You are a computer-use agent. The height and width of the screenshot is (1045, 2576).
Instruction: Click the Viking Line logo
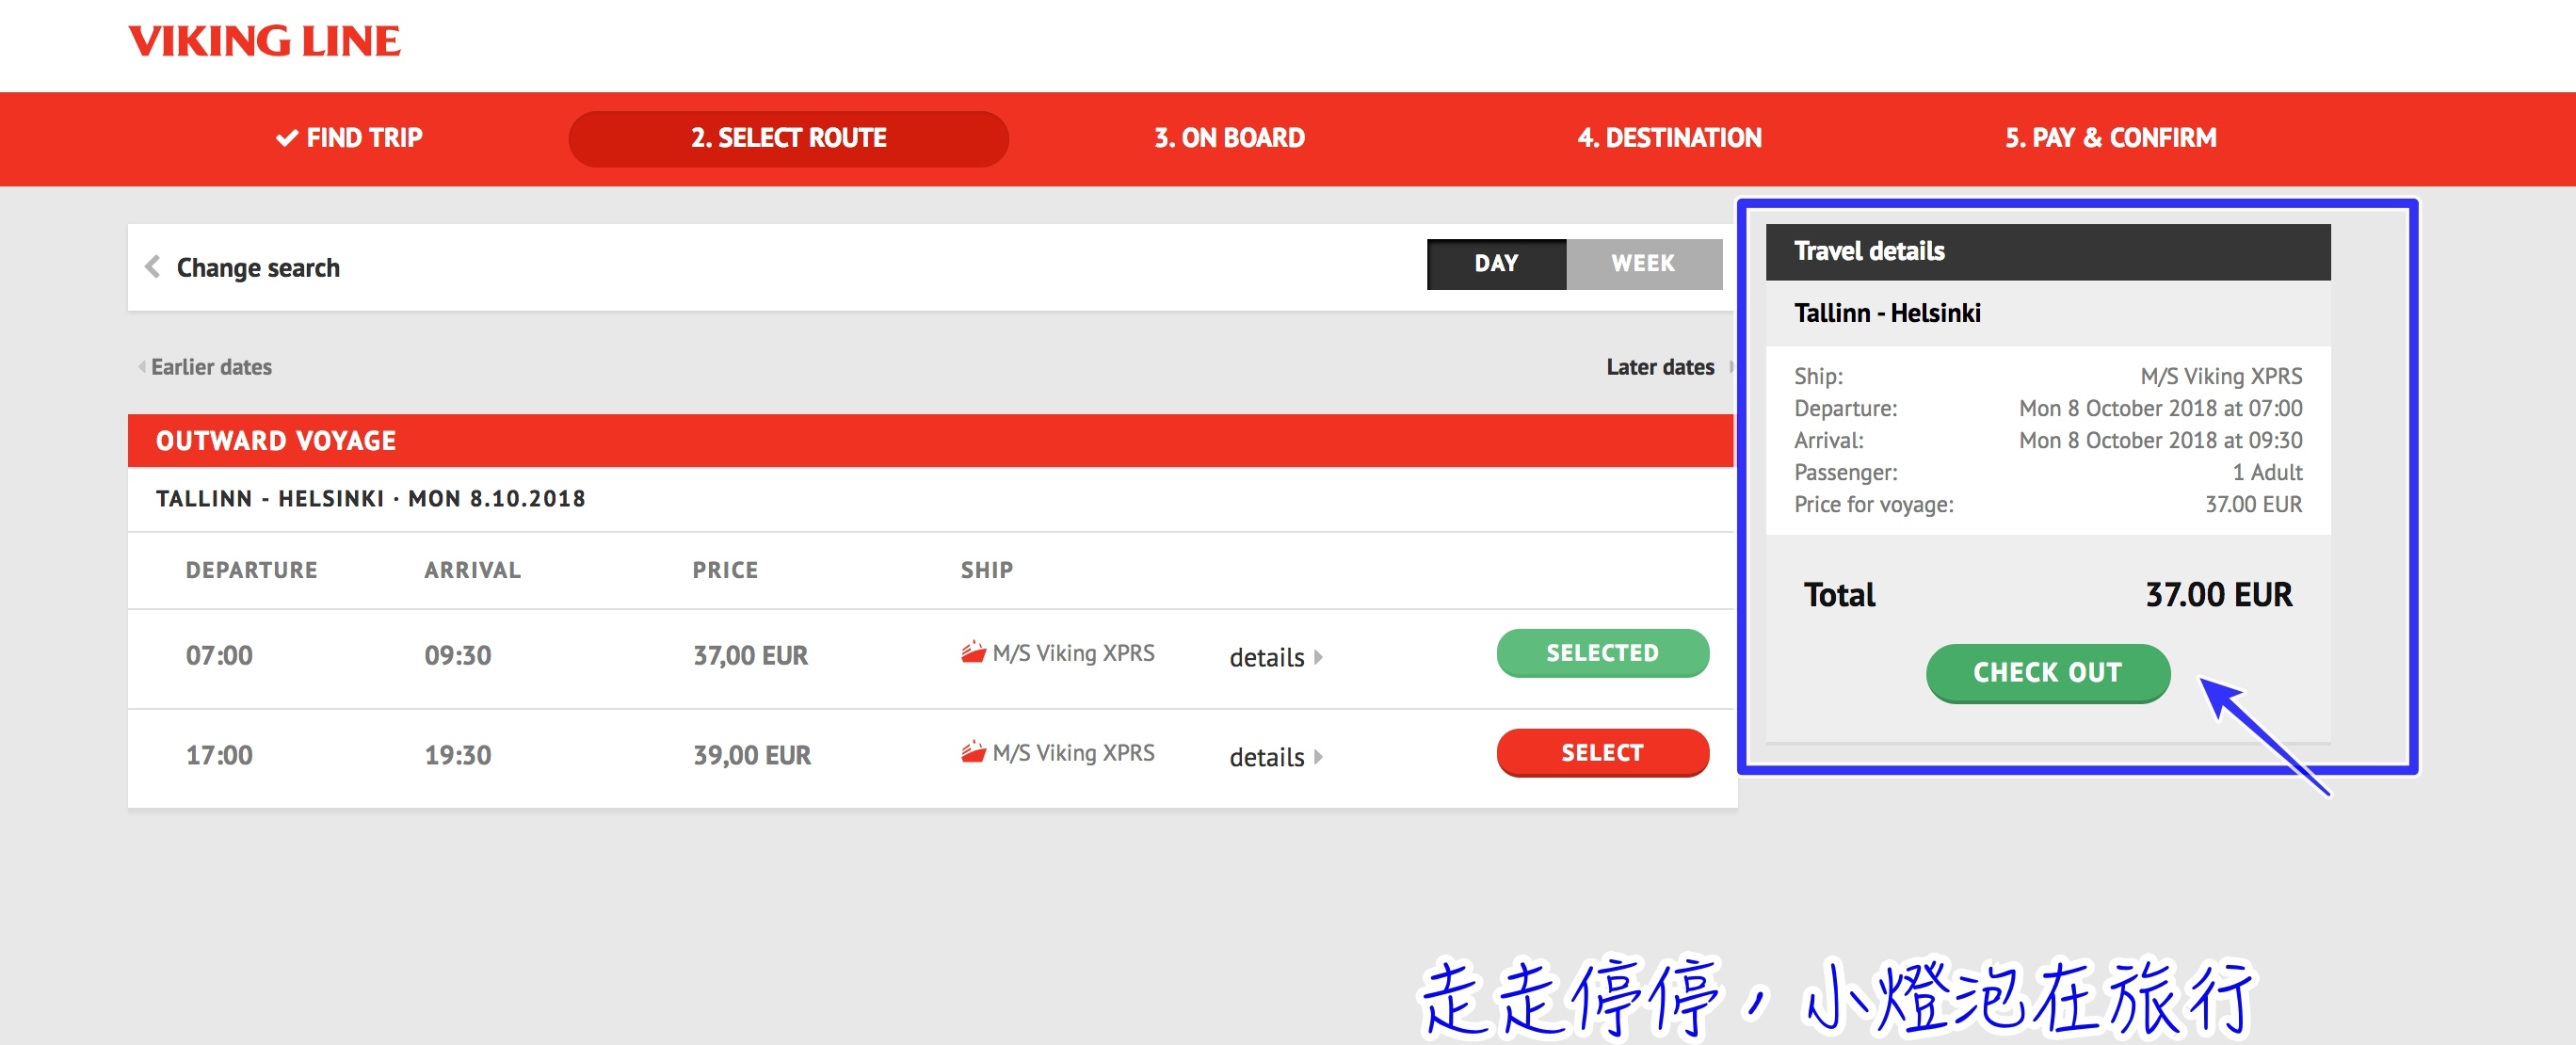point(264,41)
